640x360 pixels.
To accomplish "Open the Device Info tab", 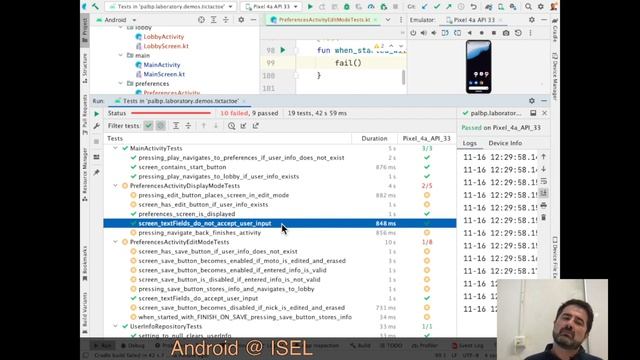I will click(505, 143).
